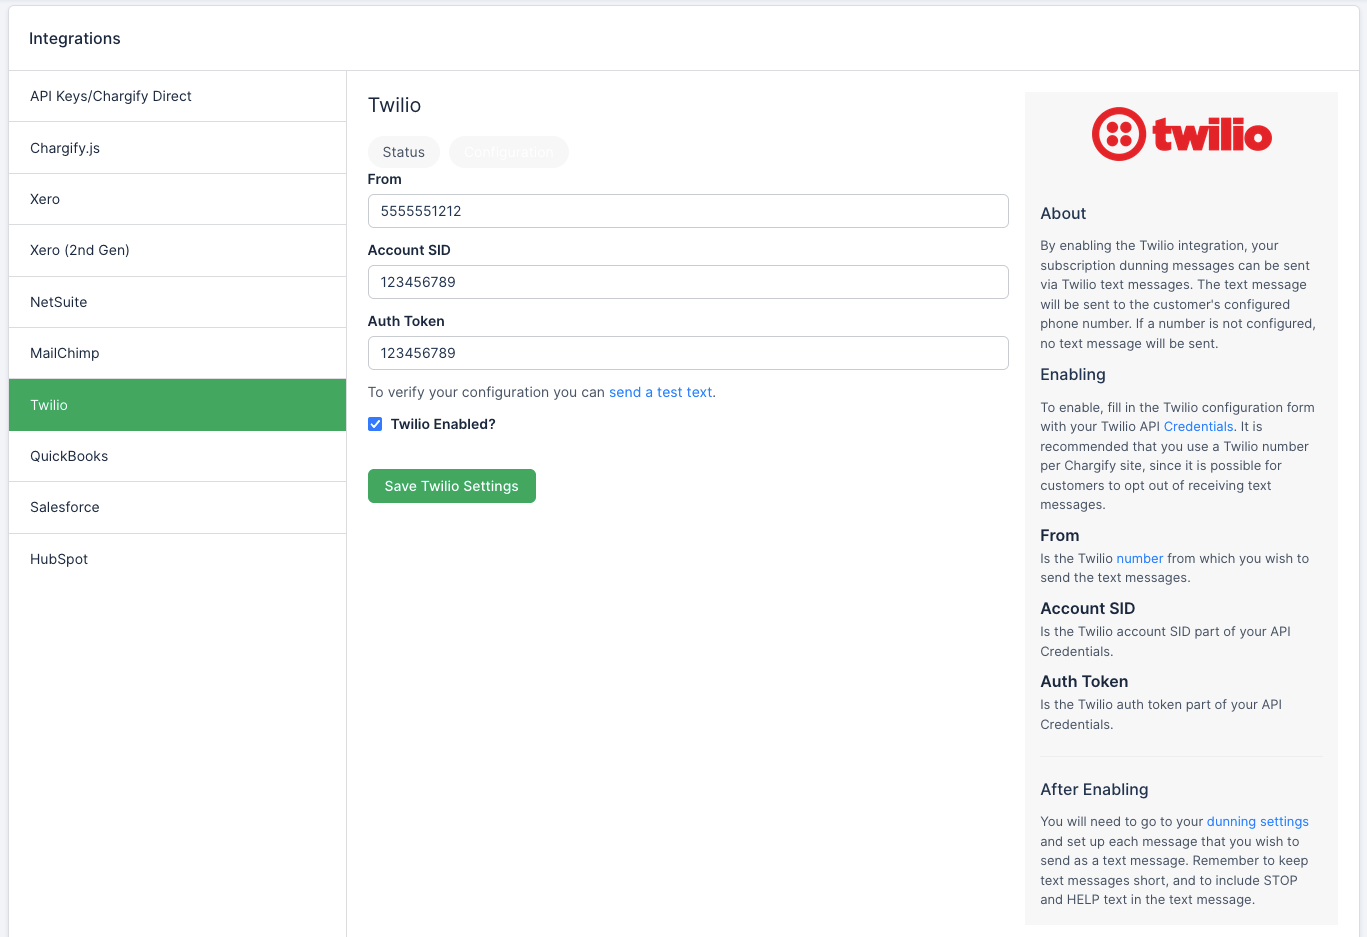This screenshot has height=937, width=1367.
Task: Click Save Twilio Settings
Action: point(451,485)
